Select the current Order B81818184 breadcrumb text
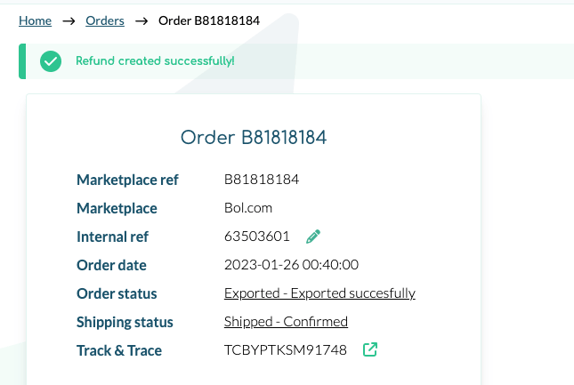Screen dimensions: 574x385 click(209, 21)
